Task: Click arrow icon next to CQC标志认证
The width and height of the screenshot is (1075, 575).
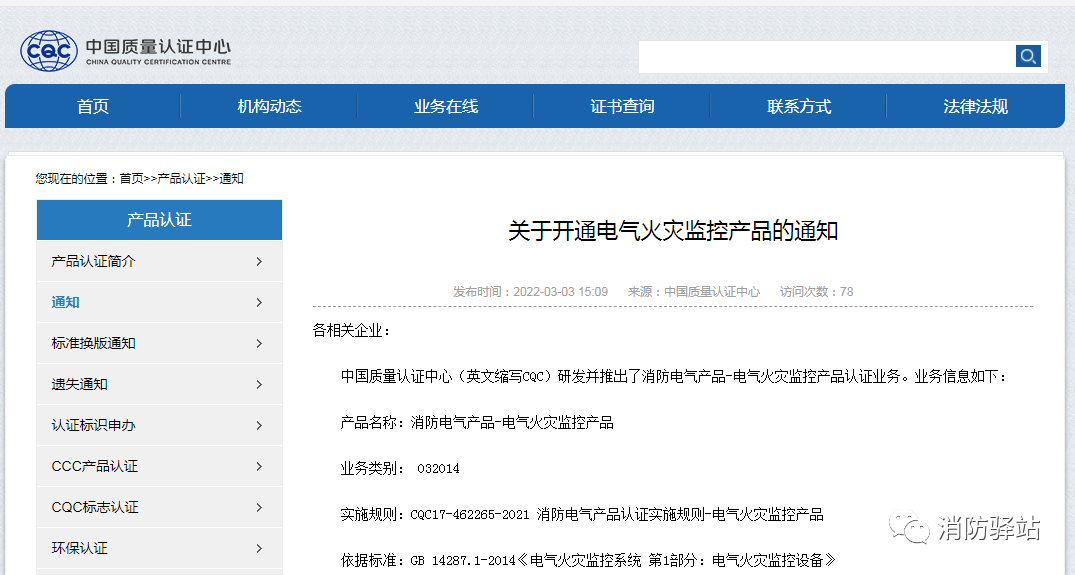Action: click(259, 508)
